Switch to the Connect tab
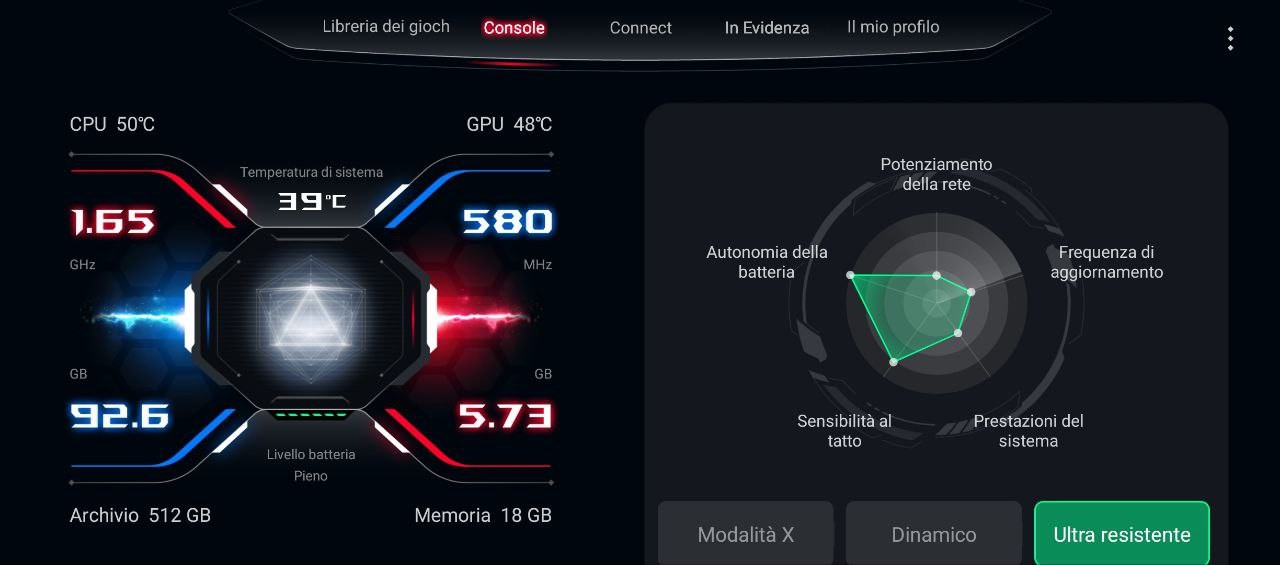The image size is (1280, 565). pos(641,28)
